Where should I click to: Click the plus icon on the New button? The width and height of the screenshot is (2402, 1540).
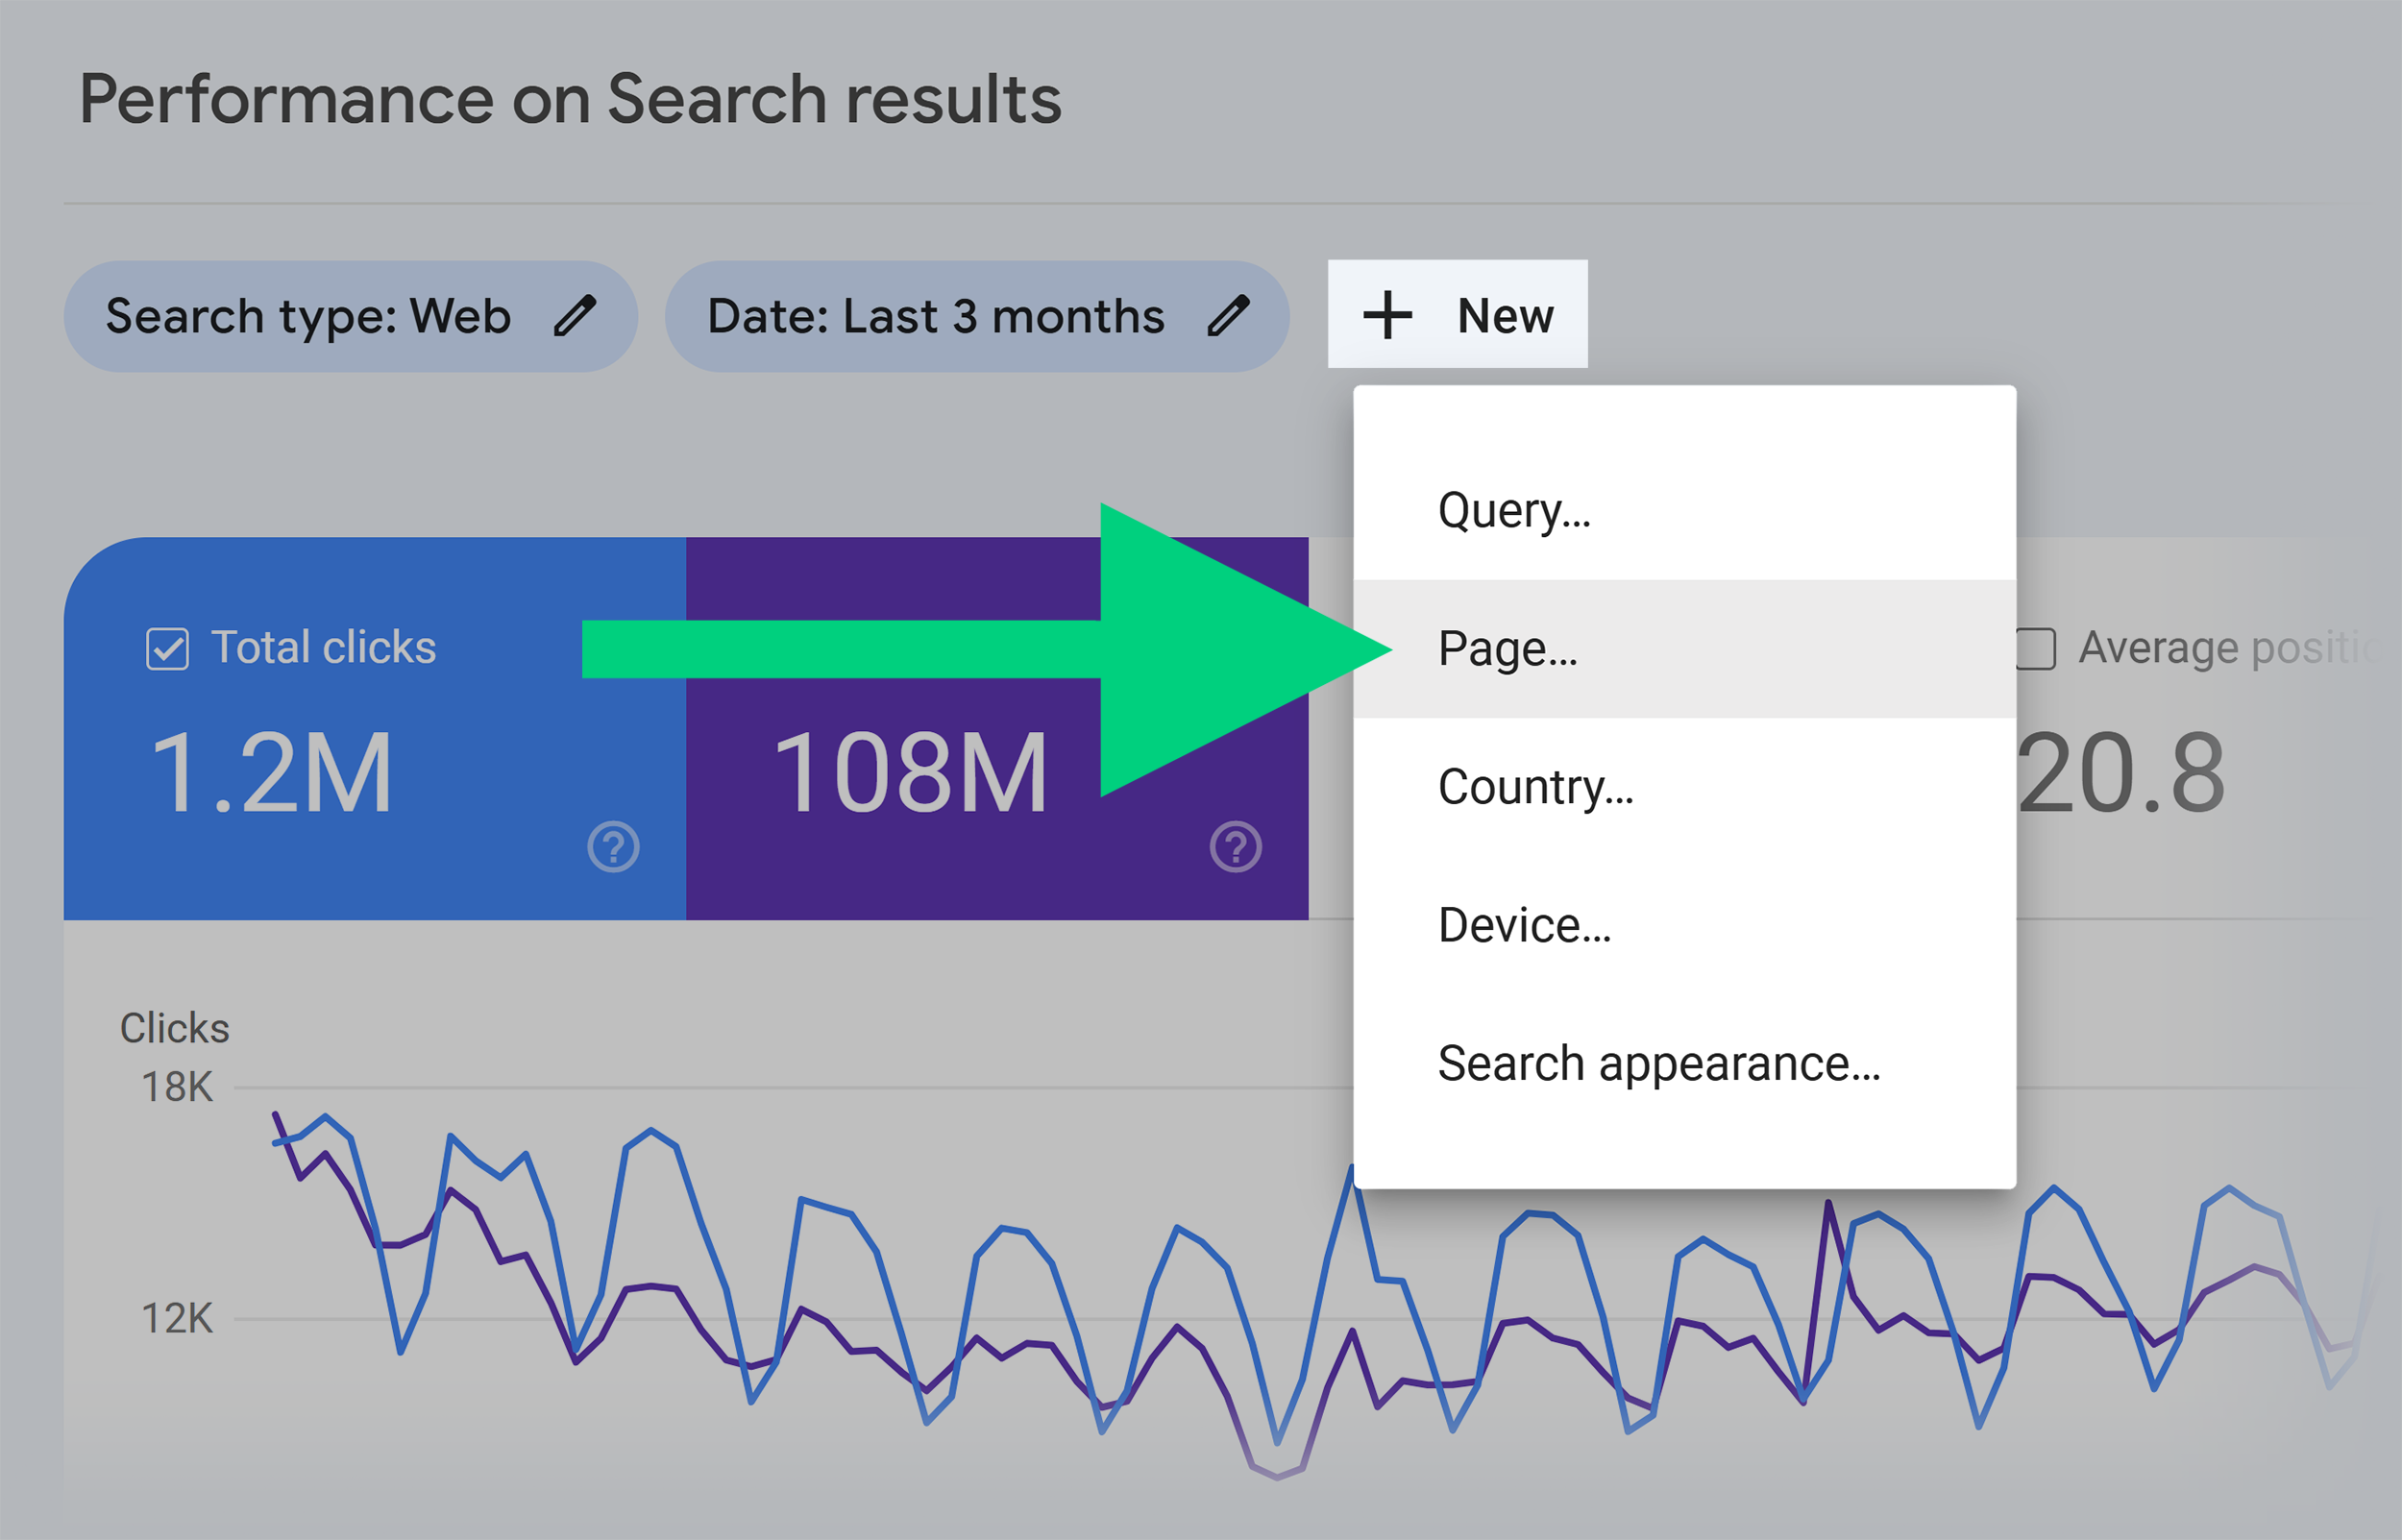[x=1390, y=315]
